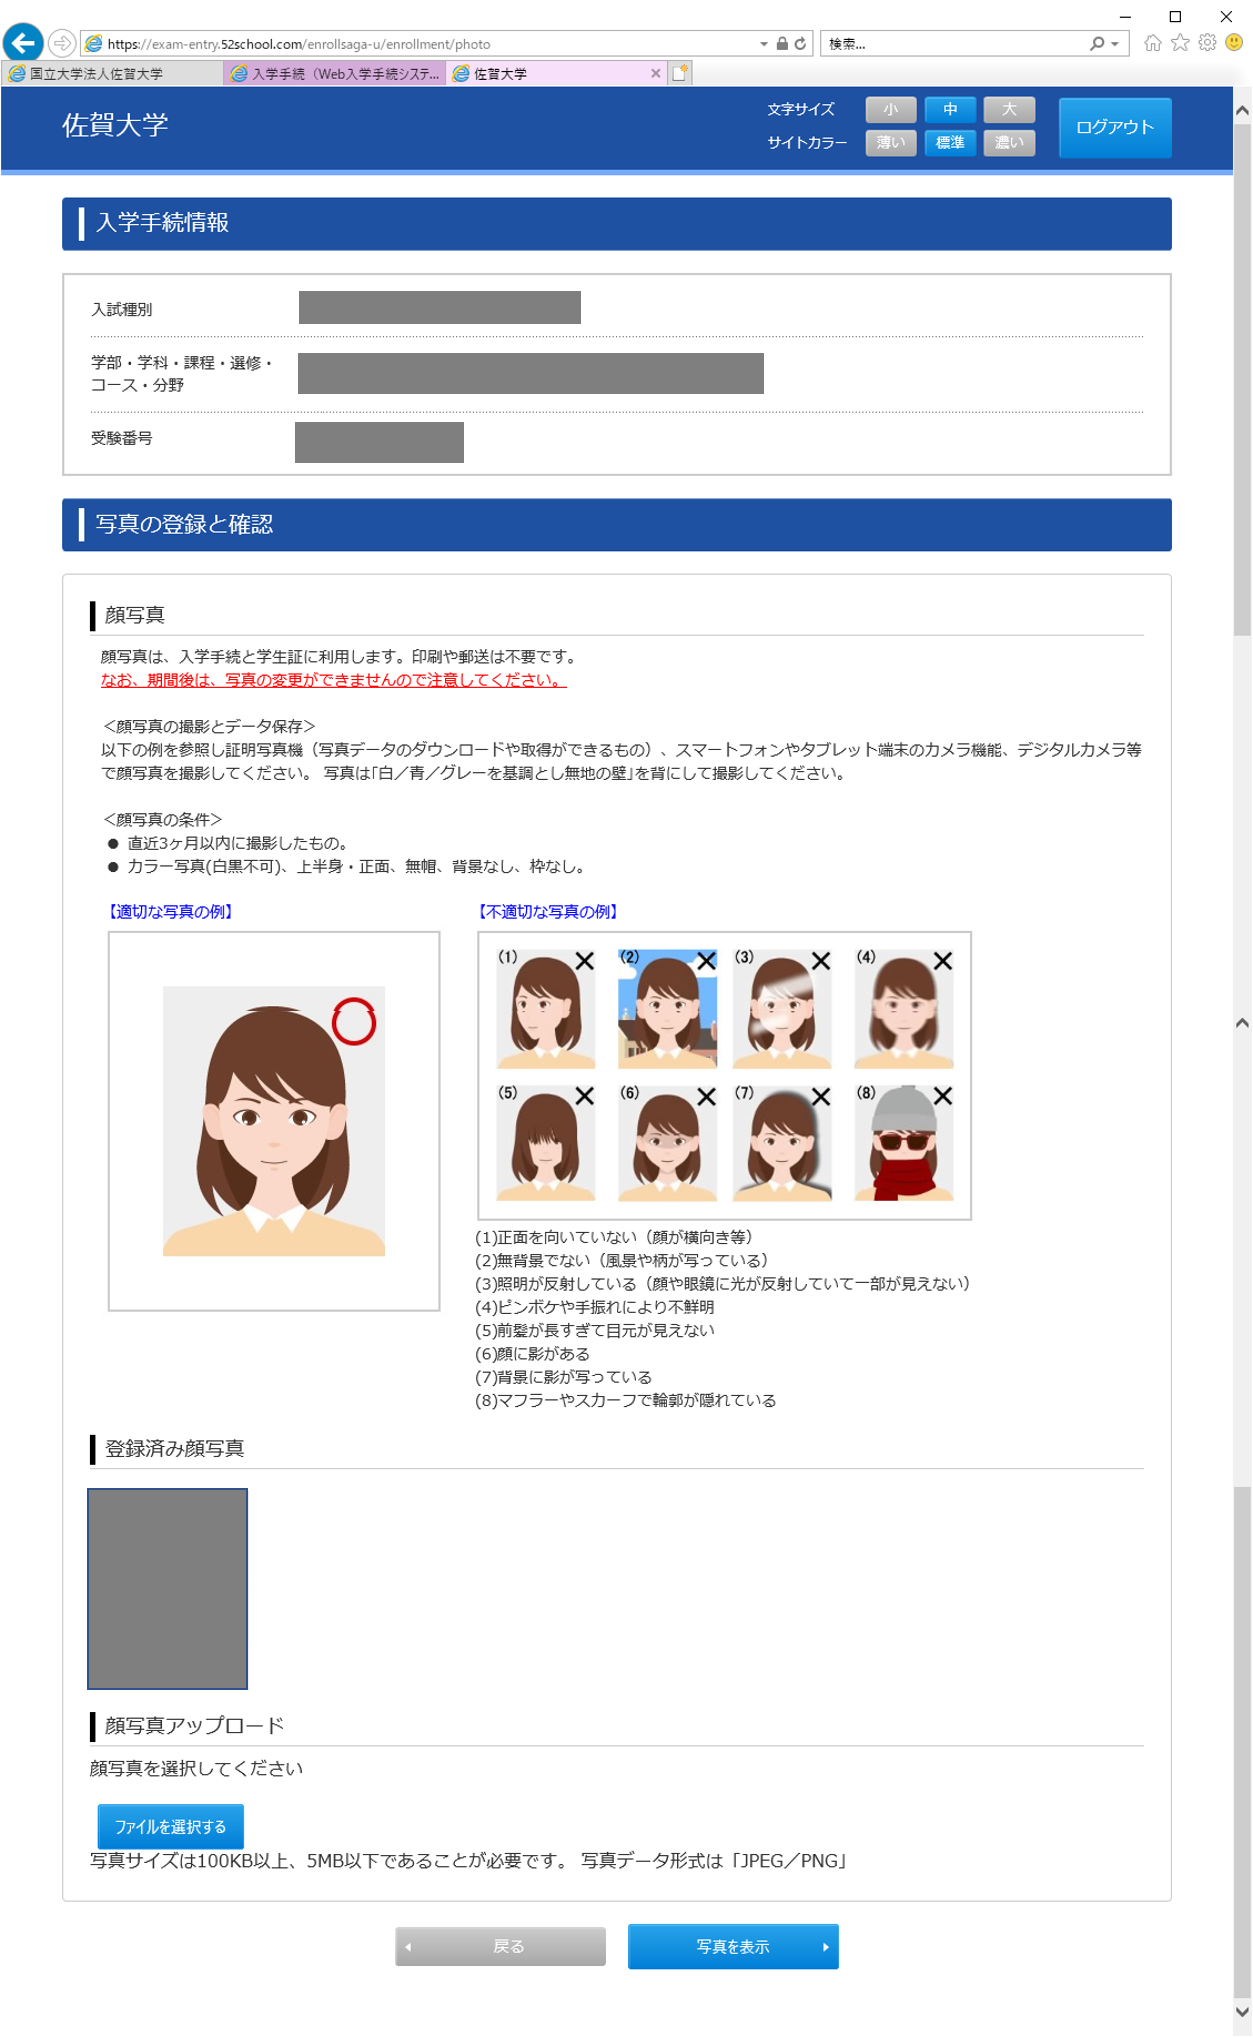Screen dimensions: 1253x2037
Task: Click the 【不適切な写真の例】 label
Action: [x=548, y=911]
